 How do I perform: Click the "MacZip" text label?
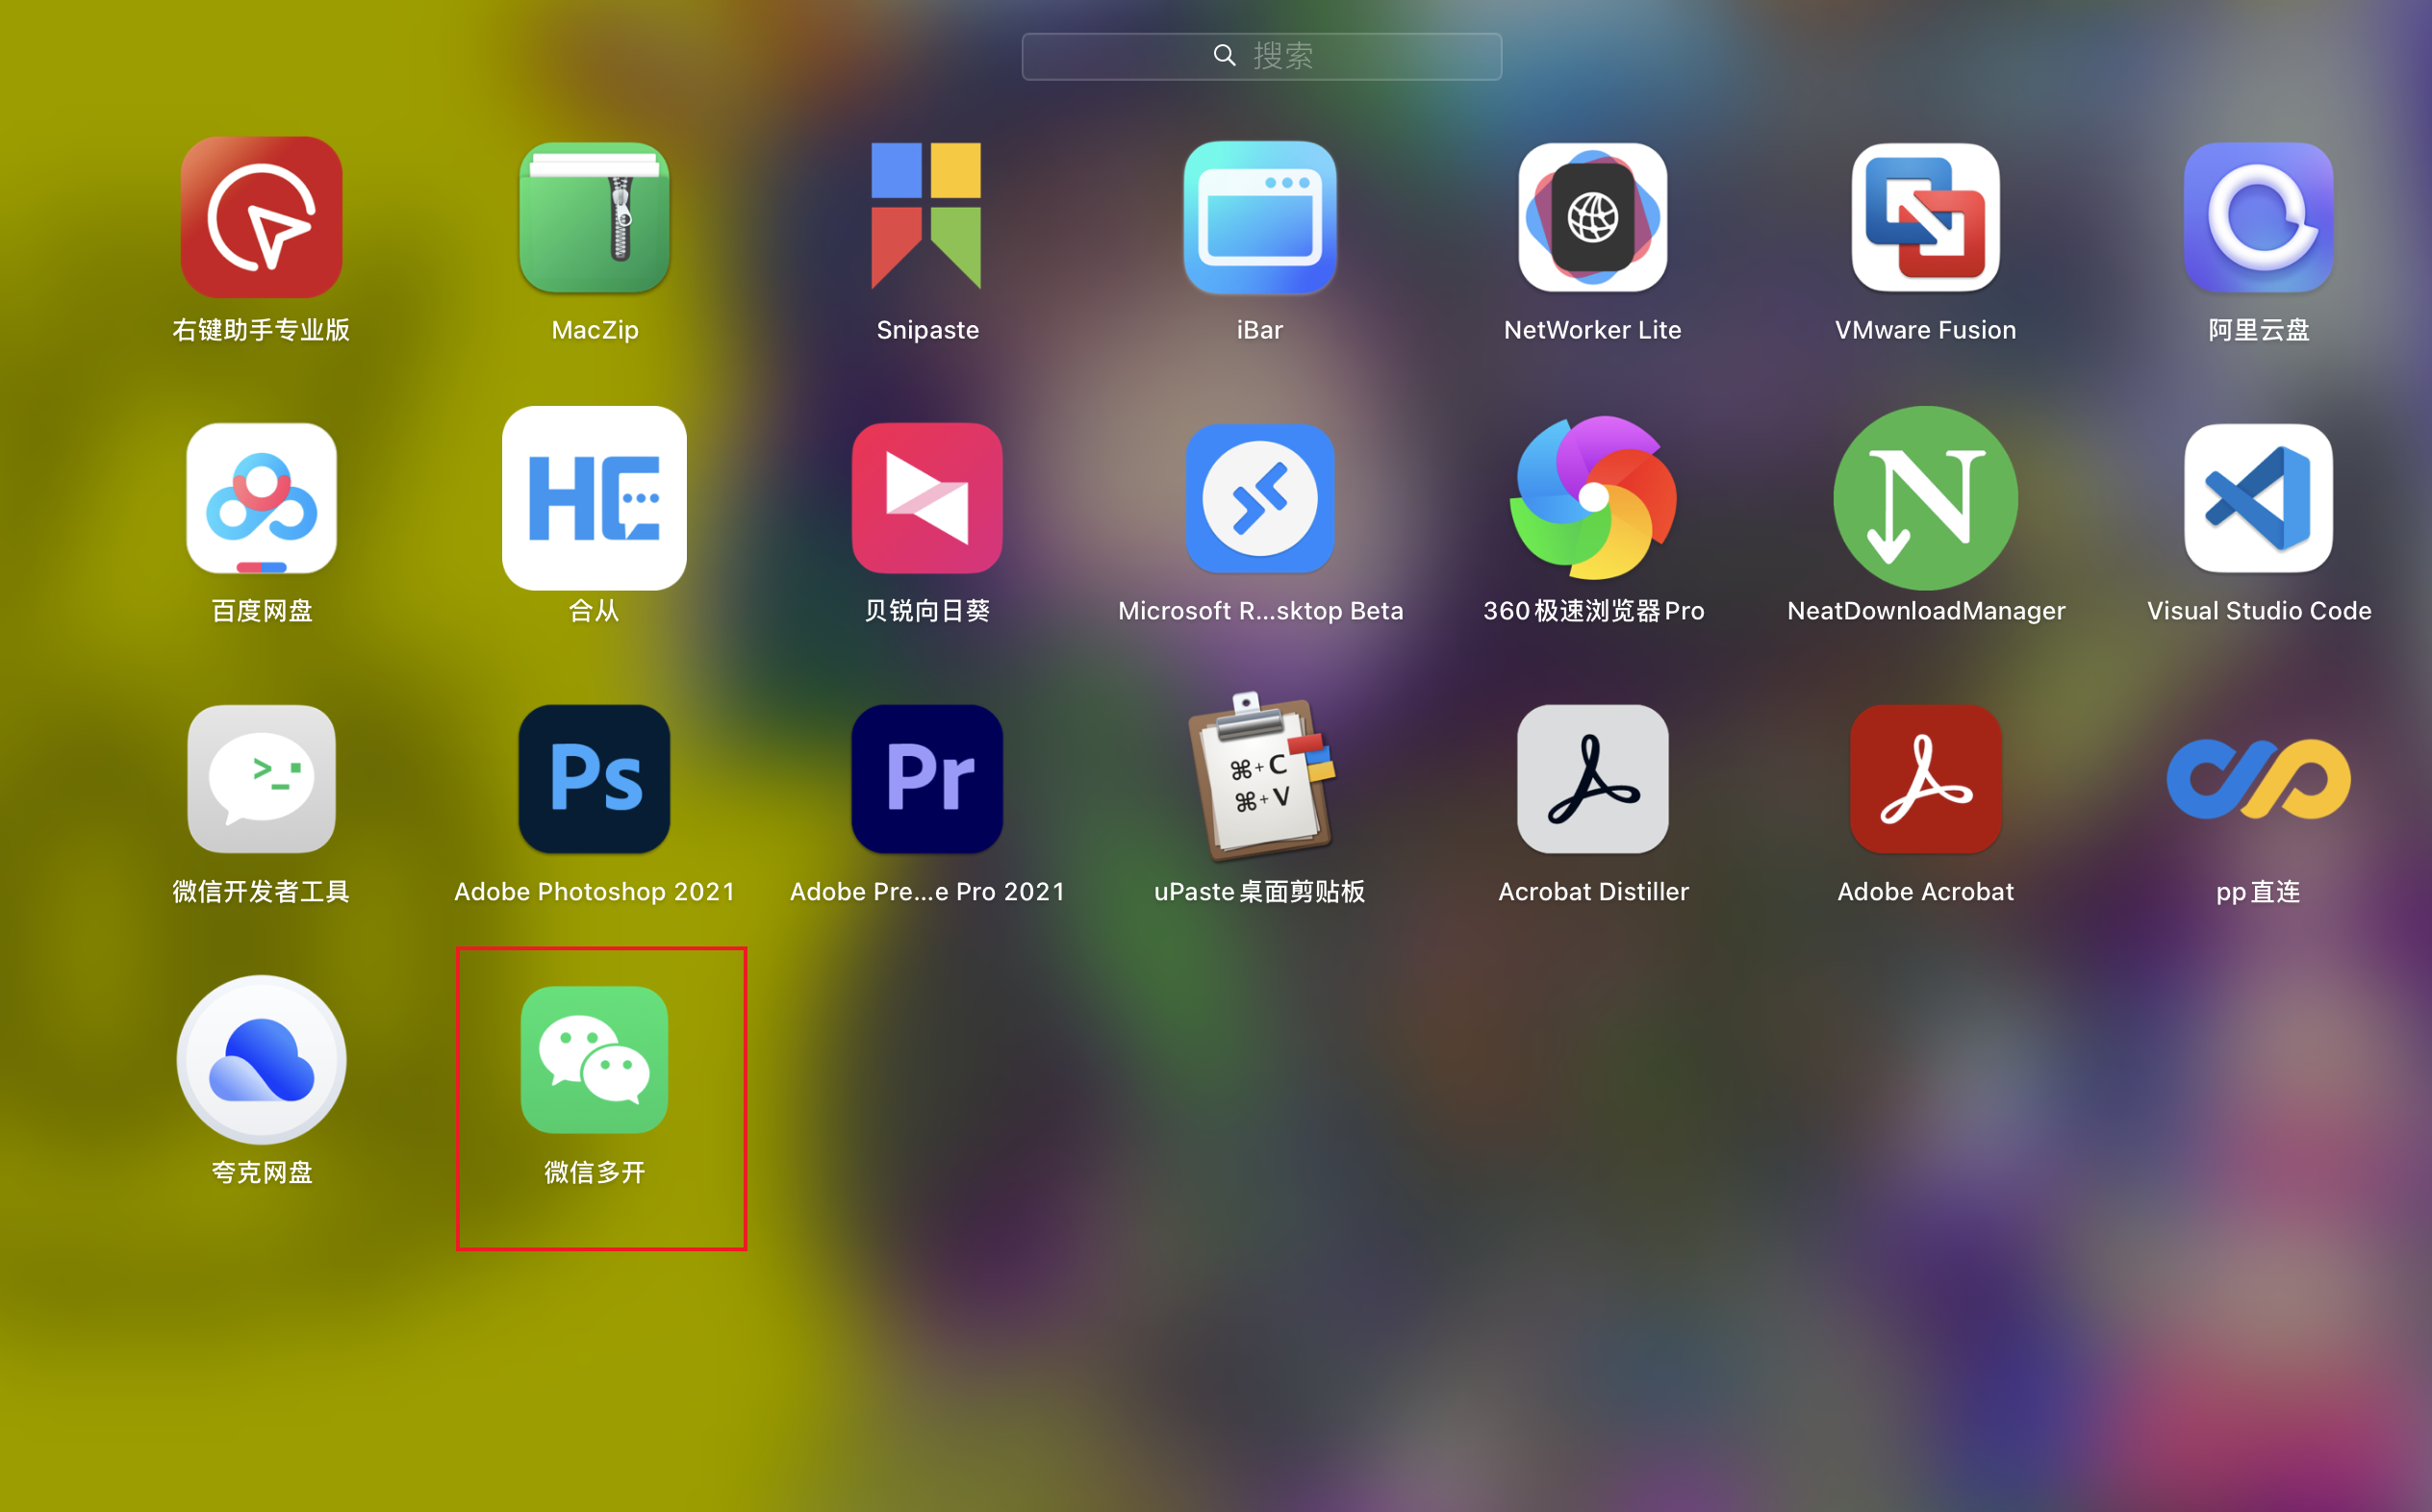[x=594, y=330]
